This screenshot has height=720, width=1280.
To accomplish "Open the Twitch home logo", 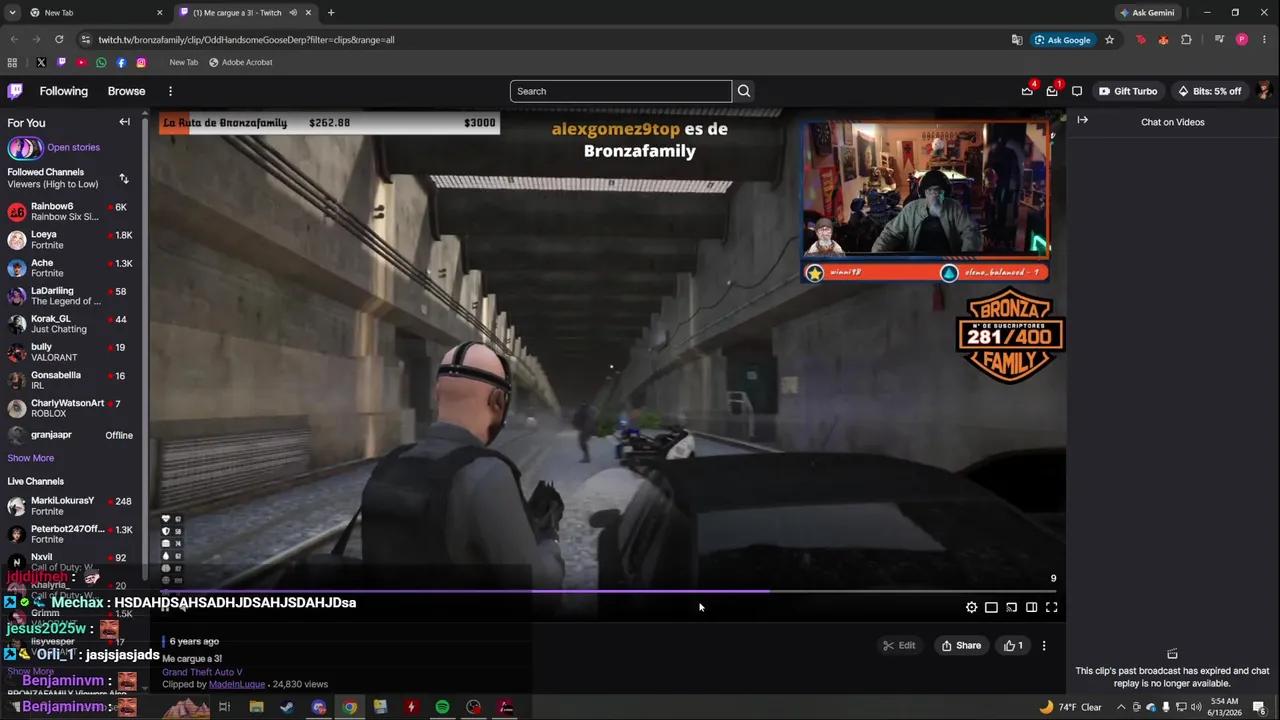I will point(15,91).
